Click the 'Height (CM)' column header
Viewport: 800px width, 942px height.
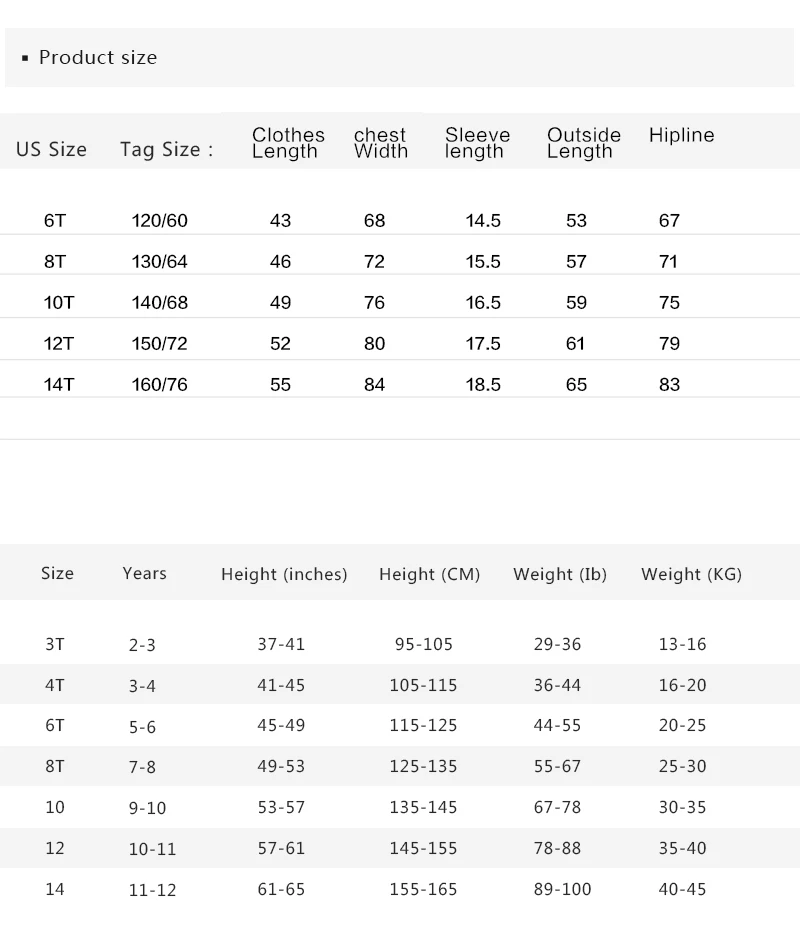point(429,574)
